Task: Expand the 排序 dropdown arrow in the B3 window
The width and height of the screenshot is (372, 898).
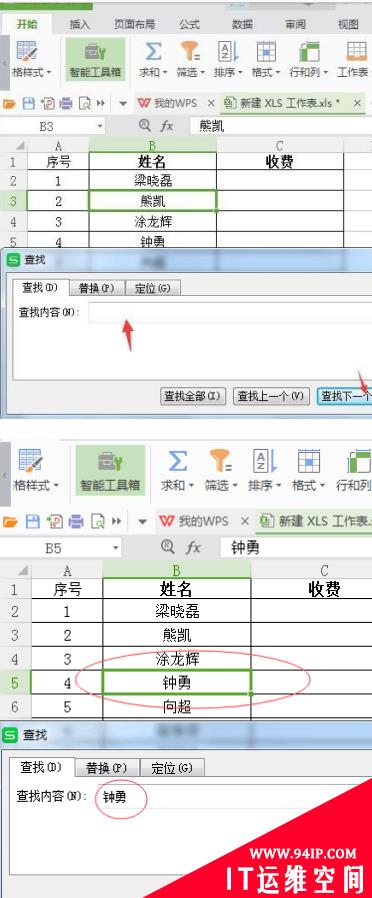Action: click(240, 73)
